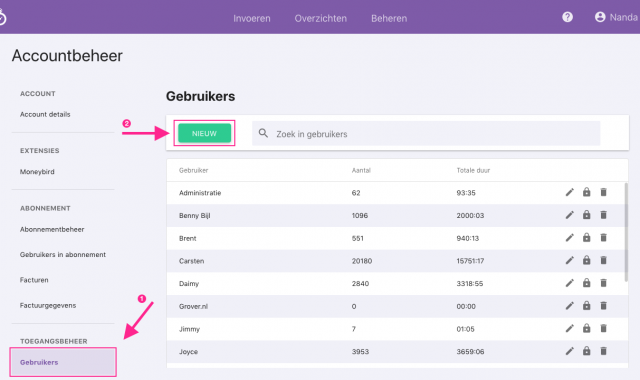Delete the Joyce user
The width and height of the screenshot is (640, 380).
click(603, 351)
